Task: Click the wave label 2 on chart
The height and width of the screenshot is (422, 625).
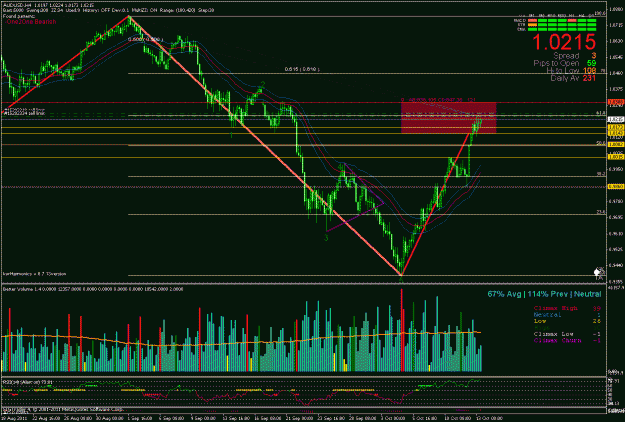Action: pyautogui.click(x=263, y=84)
